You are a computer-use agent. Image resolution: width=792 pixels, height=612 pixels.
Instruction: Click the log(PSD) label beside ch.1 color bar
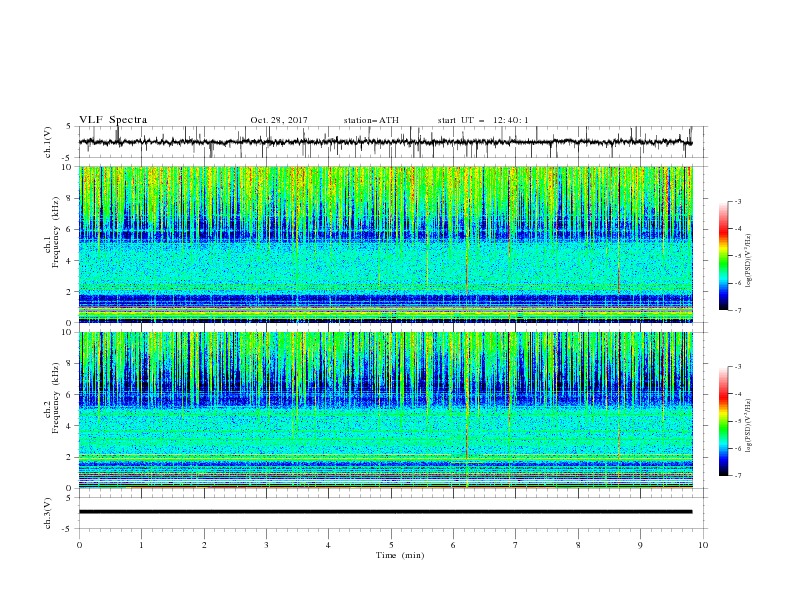coord(748,261)
